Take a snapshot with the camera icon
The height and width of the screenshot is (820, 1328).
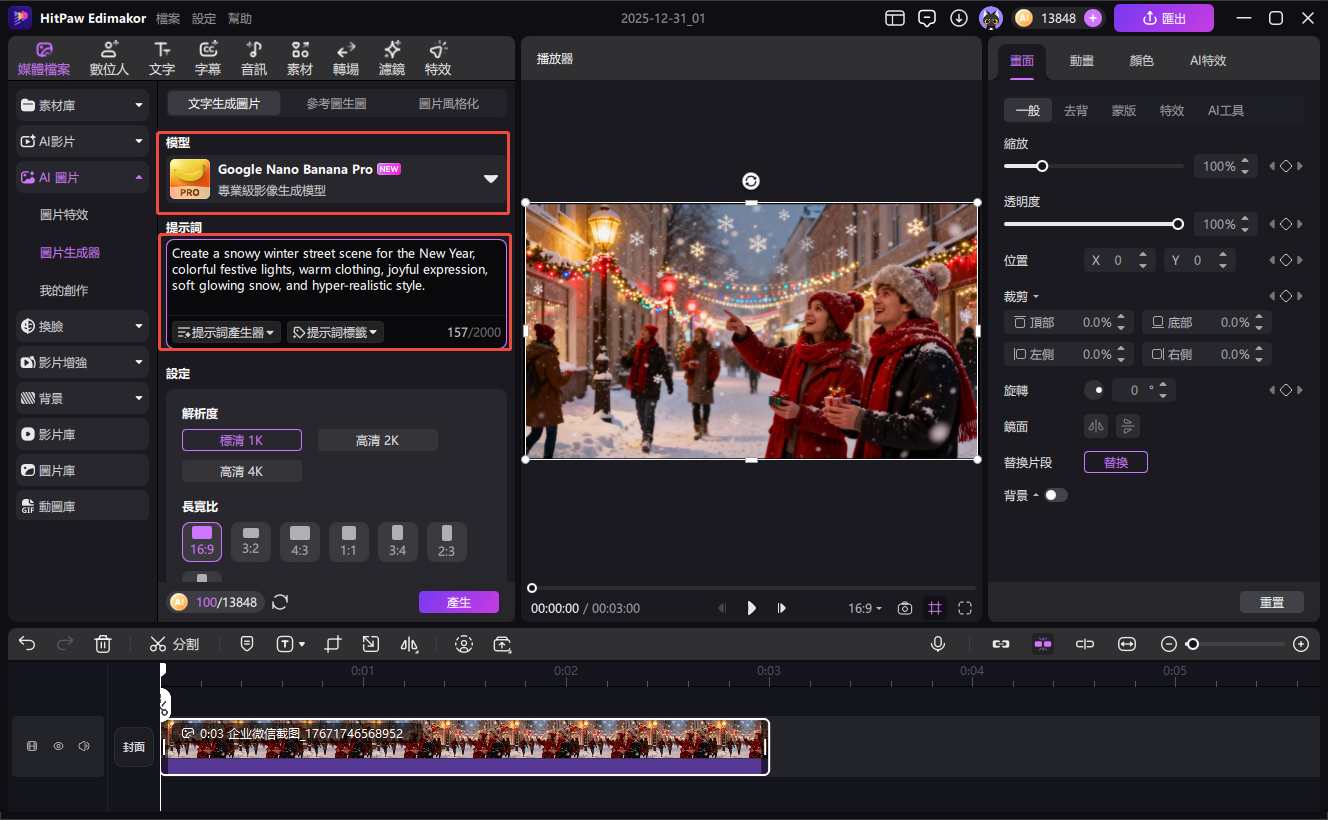coord(904,608)
